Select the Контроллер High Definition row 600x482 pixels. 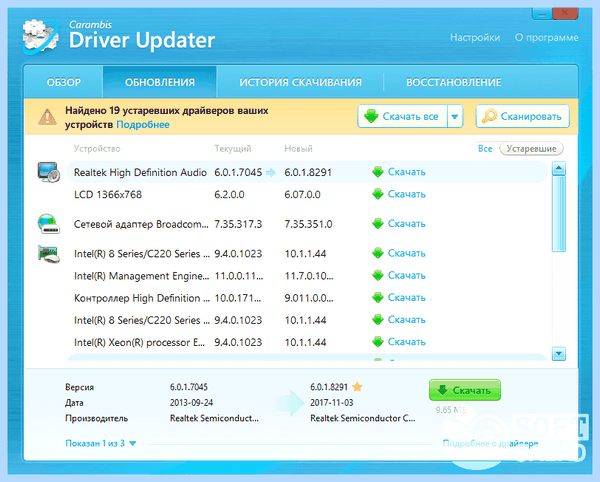pos(307,298)
